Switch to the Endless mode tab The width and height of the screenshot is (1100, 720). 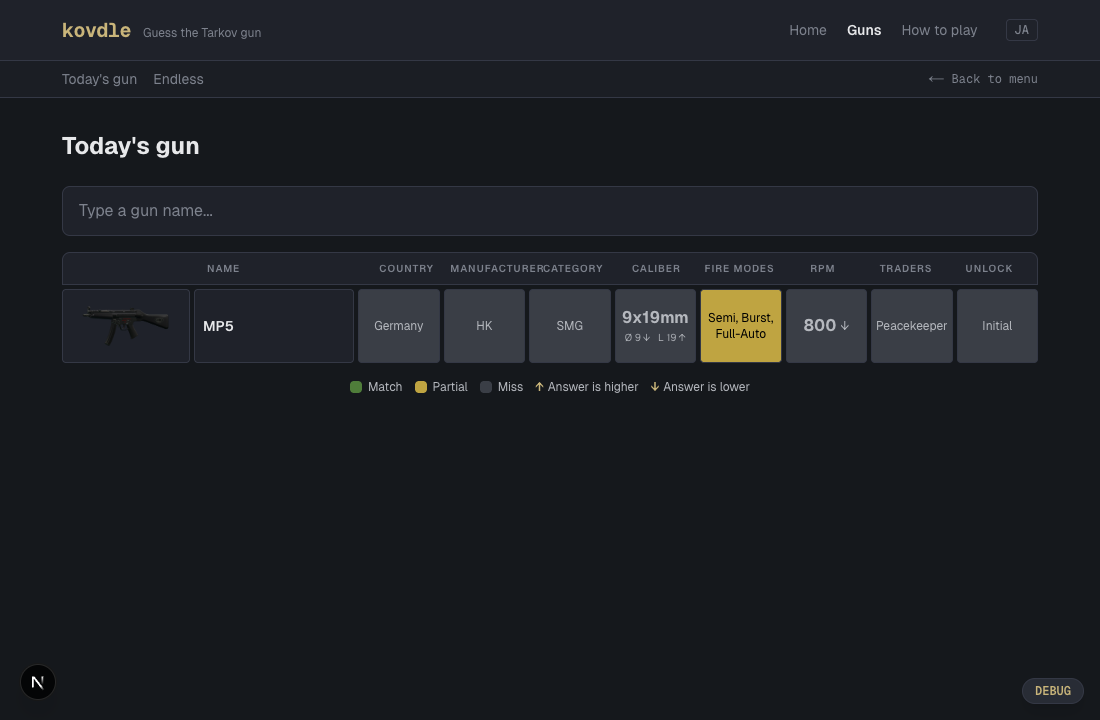178,79
